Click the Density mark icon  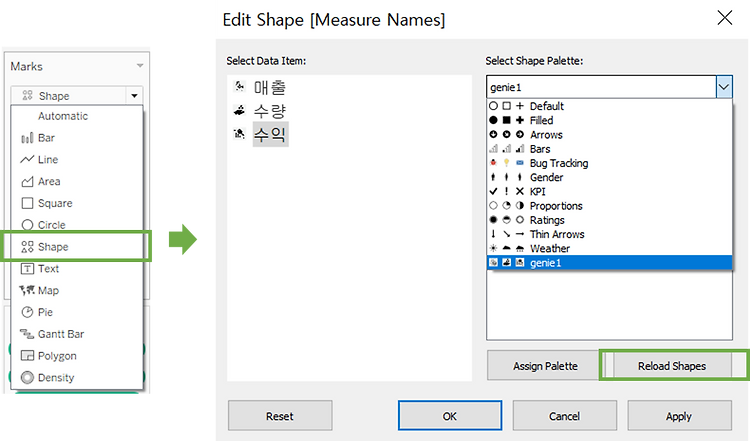click(27, 377)
